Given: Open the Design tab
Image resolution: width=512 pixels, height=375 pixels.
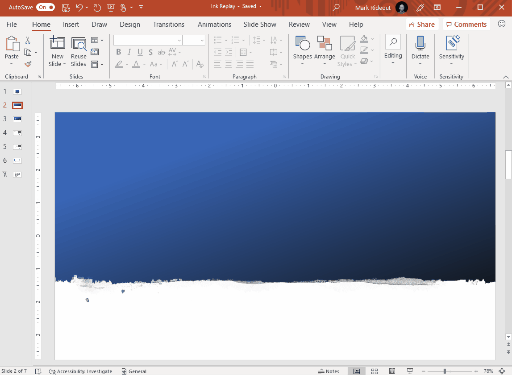Looking at the screenshot, I should [x=130, y=24].
